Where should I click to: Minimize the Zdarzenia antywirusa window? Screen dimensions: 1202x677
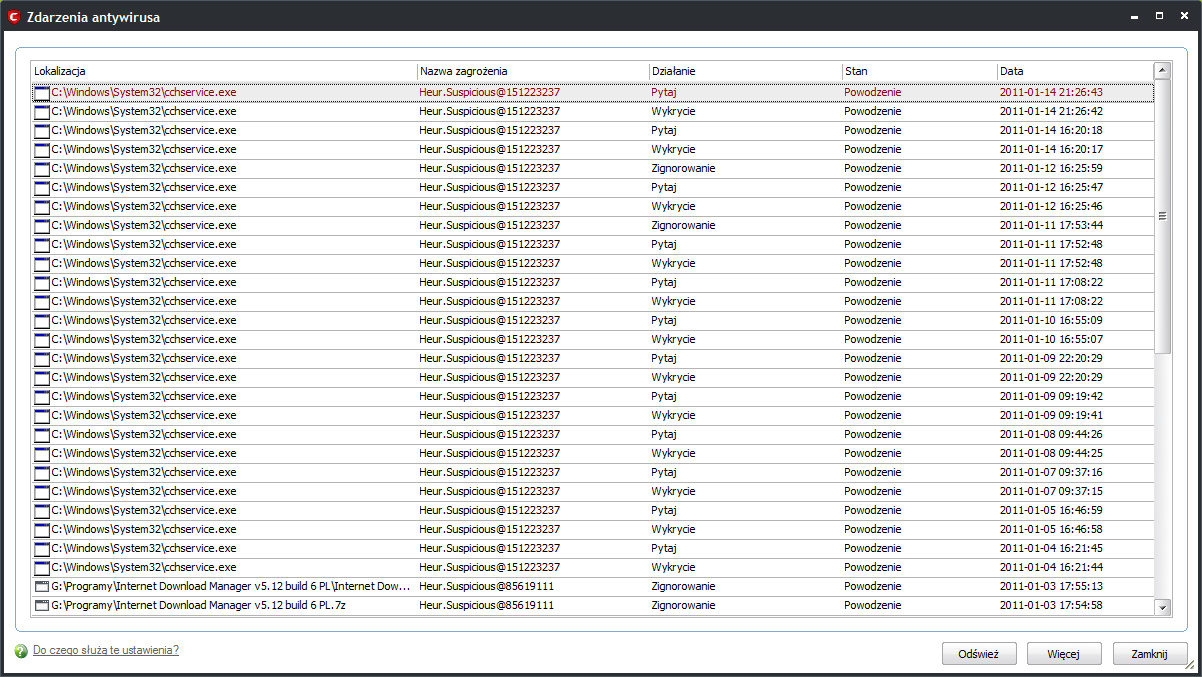(x=1133, y=16)
